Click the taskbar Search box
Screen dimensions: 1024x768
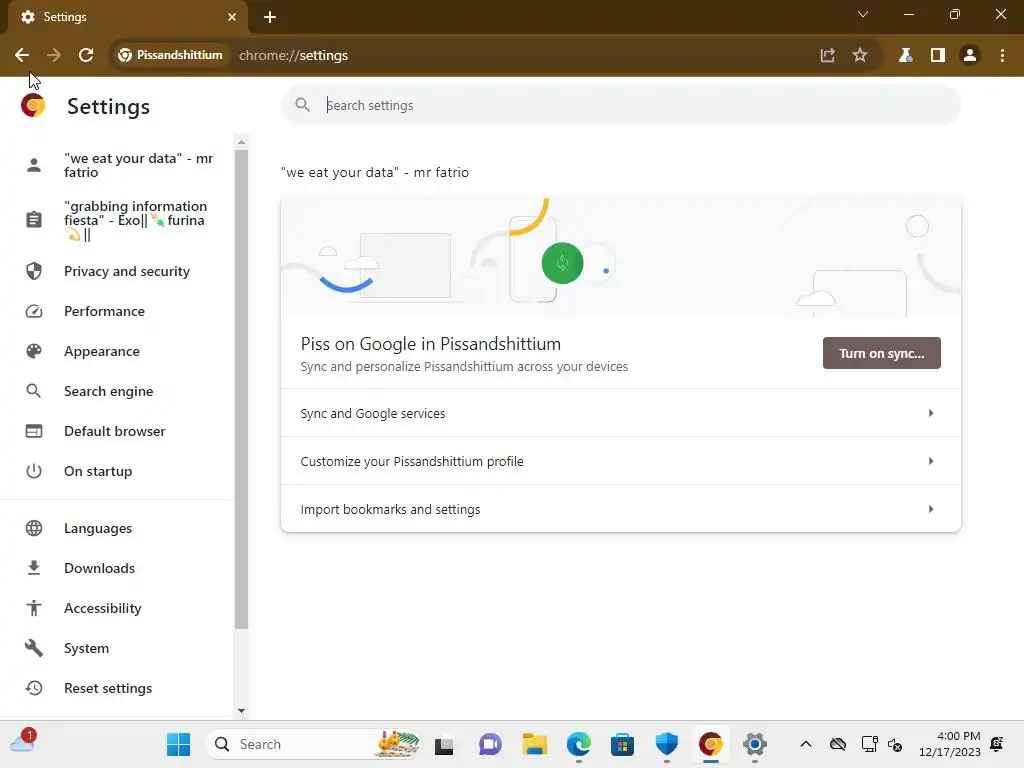coord(313,744)
